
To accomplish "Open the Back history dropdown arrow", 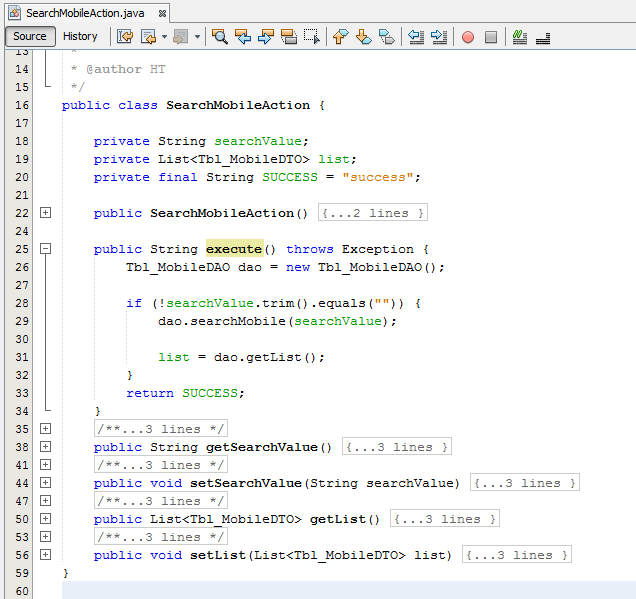I will (164, 37).
